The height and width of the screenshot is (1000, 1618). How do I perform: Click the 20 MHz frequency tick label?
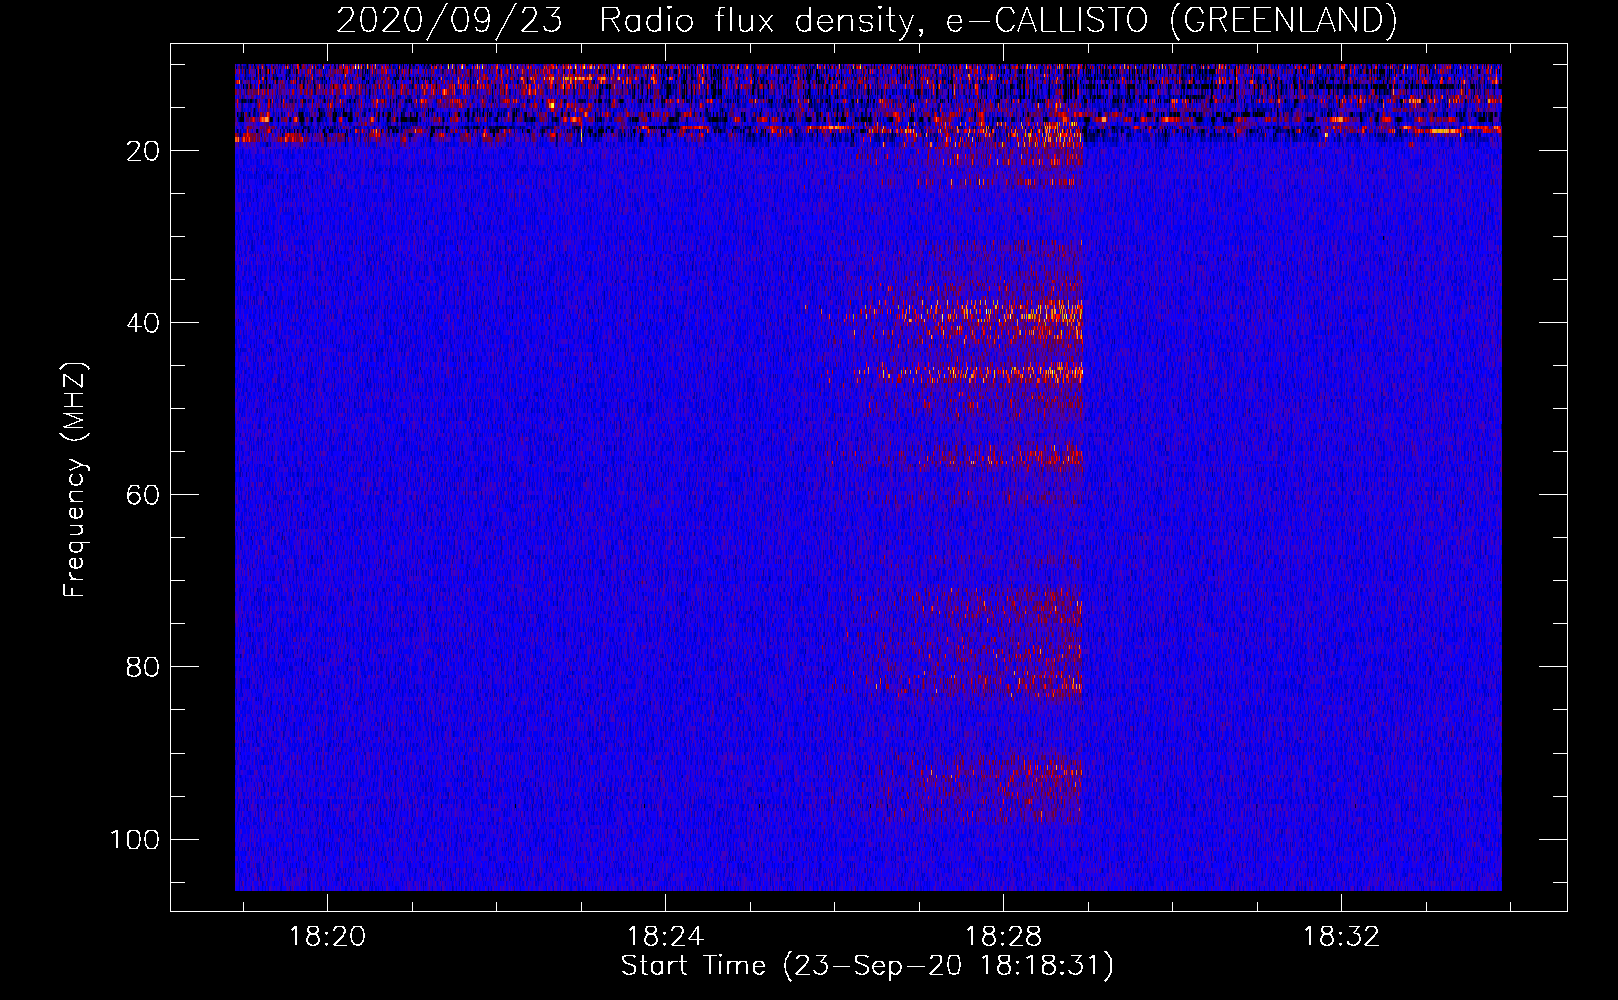tap(143, 151)
